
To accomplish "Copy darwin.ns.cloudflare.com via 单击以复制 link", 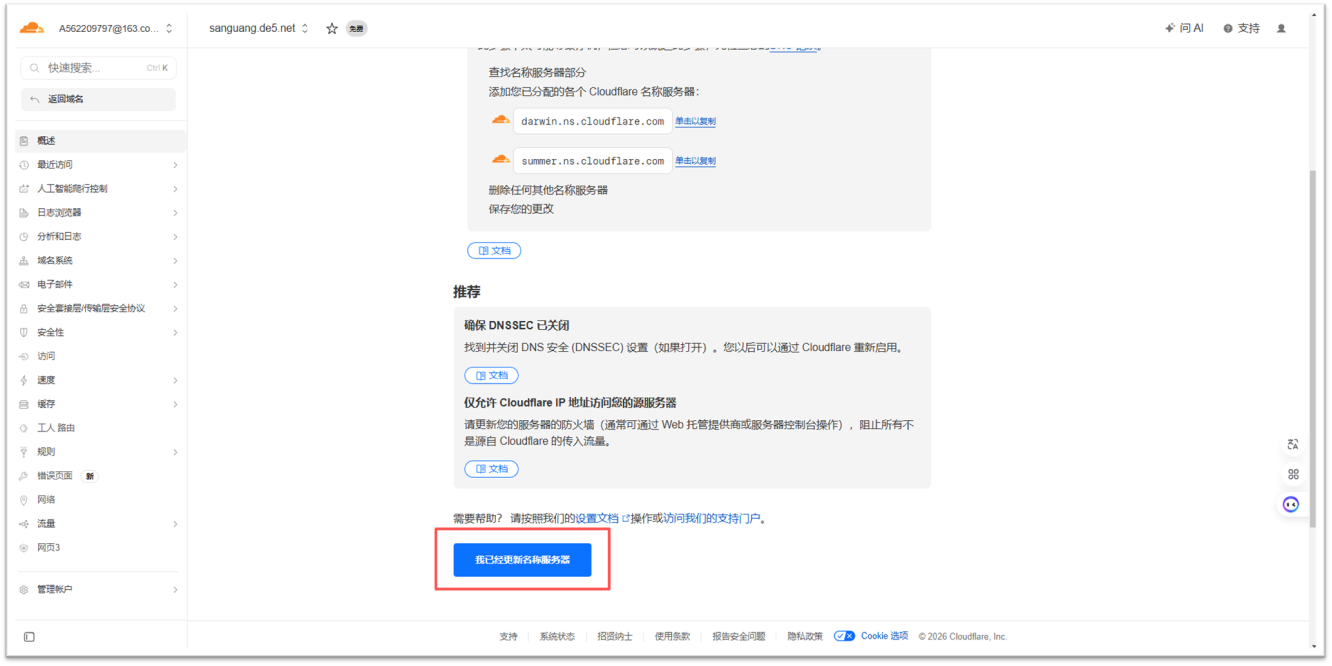I will pos(695,122).
